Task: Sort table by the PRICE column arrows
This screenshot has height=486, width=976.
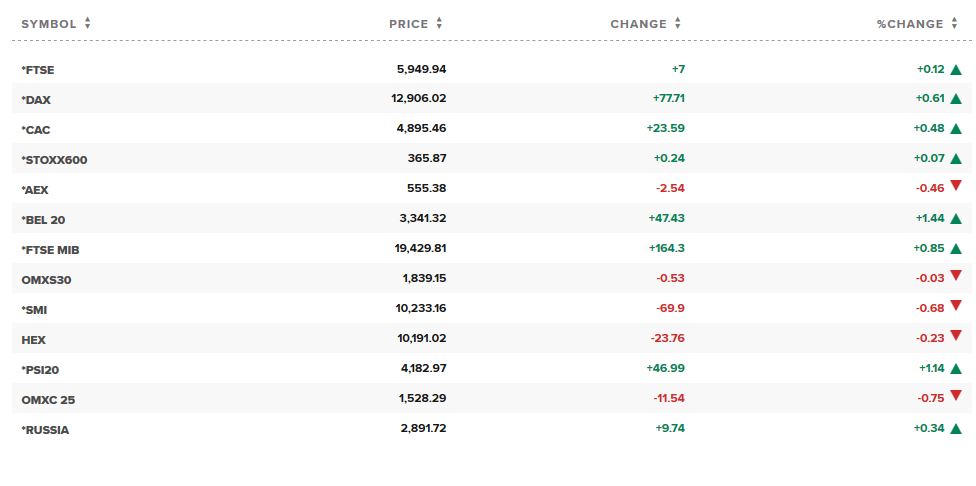Action: coord(439,24)
